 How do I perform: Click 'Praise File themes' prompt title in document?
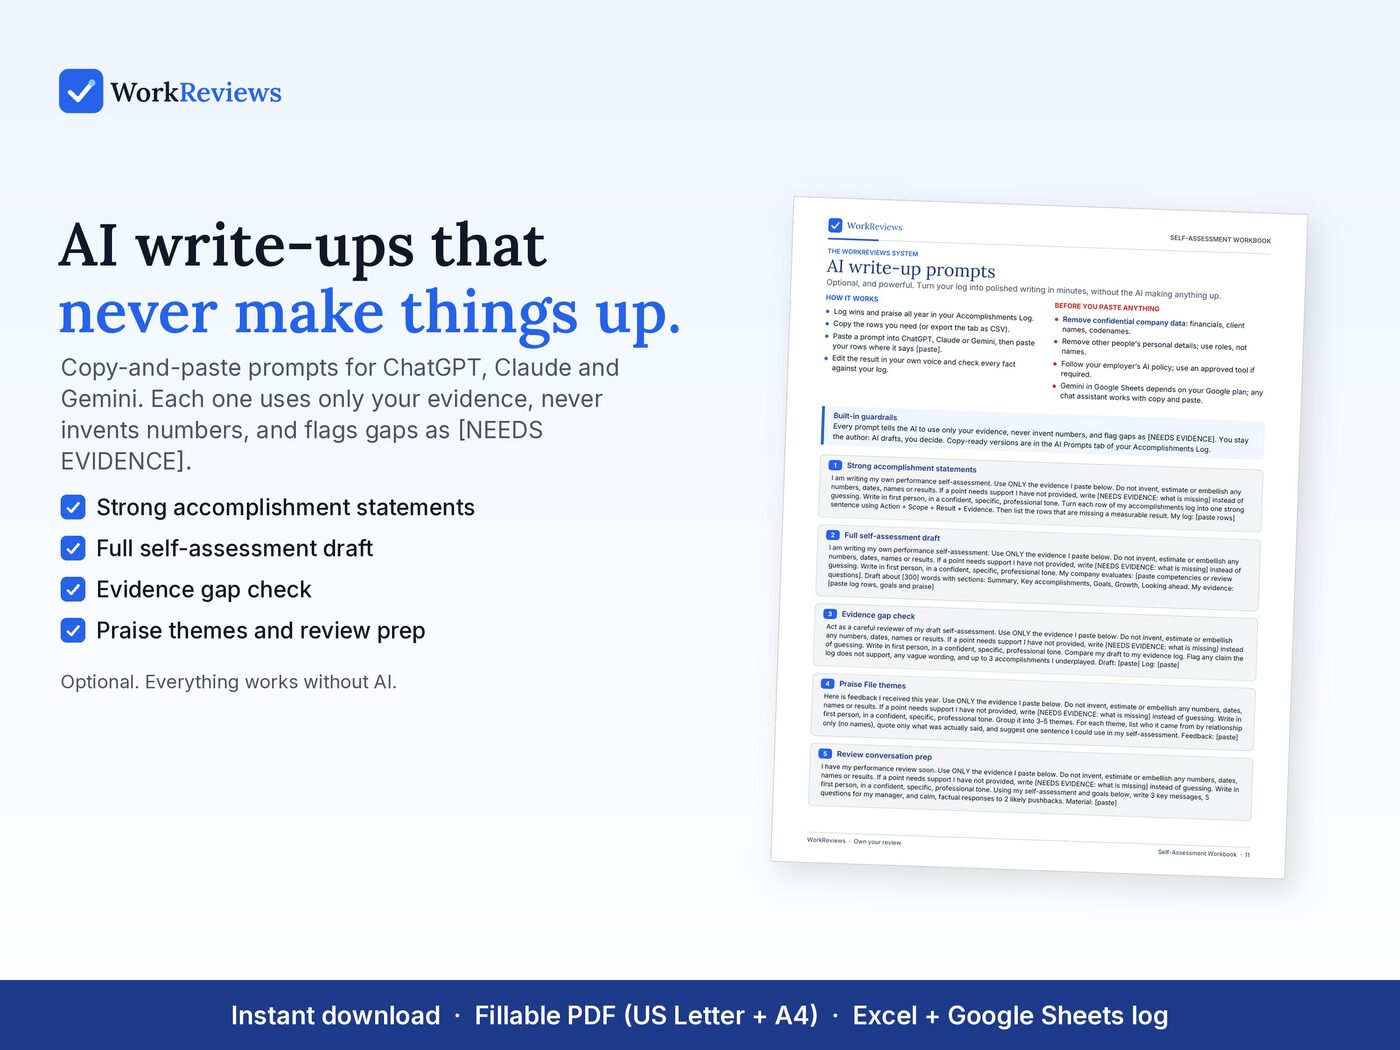pyautogui.click(x=872, y=685)
